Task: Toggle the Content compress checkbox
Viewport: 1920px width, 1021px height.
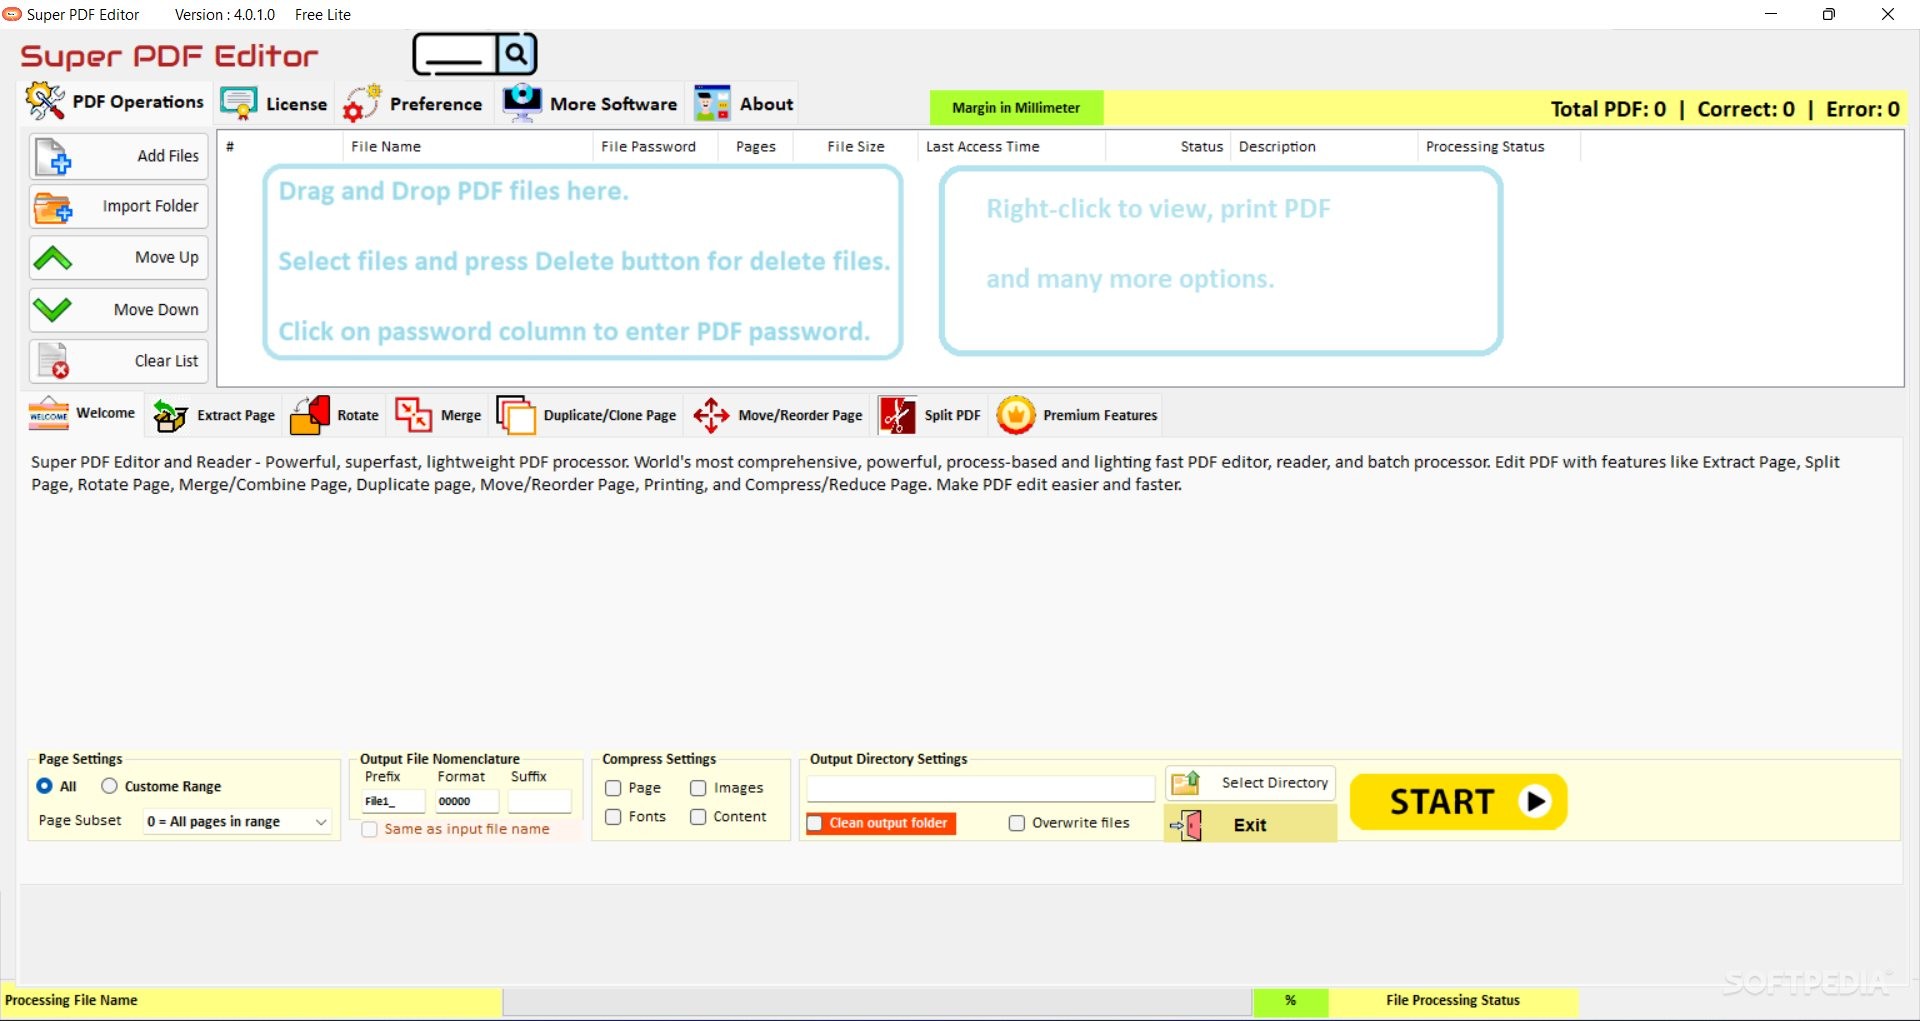Action: pos(698,817)
